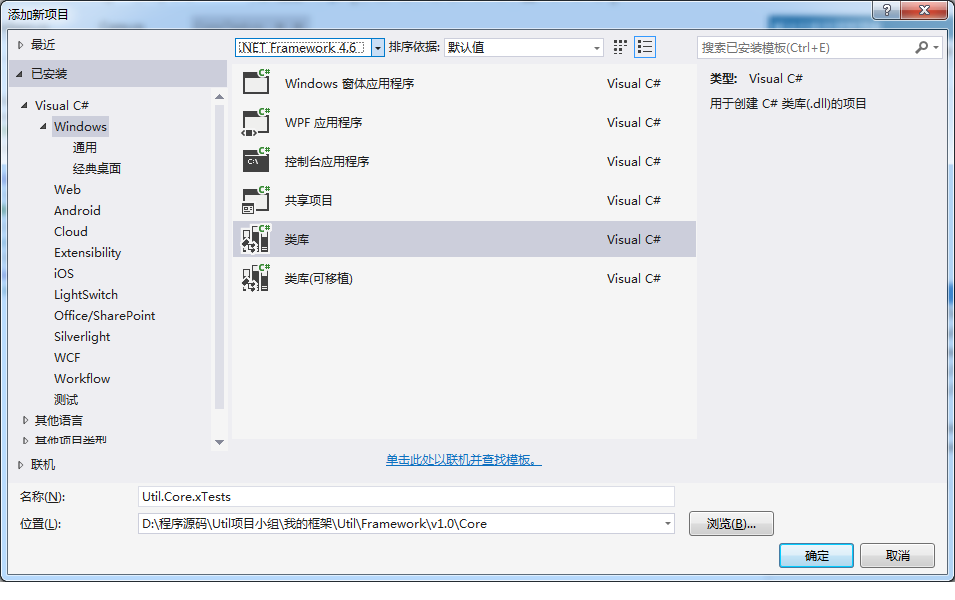Select the 类库 template icon
This screenshot has width=955, height=600.
click(256, 239)
